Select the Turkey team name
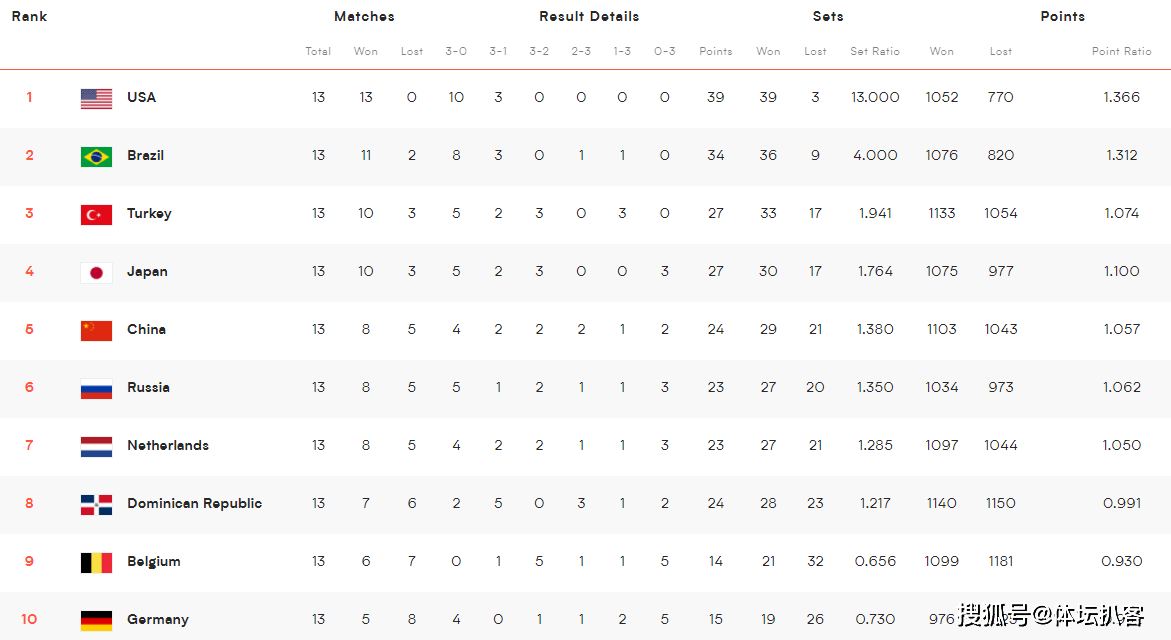1171x640 pixels. pyautogui.click(x=149, y=213)
